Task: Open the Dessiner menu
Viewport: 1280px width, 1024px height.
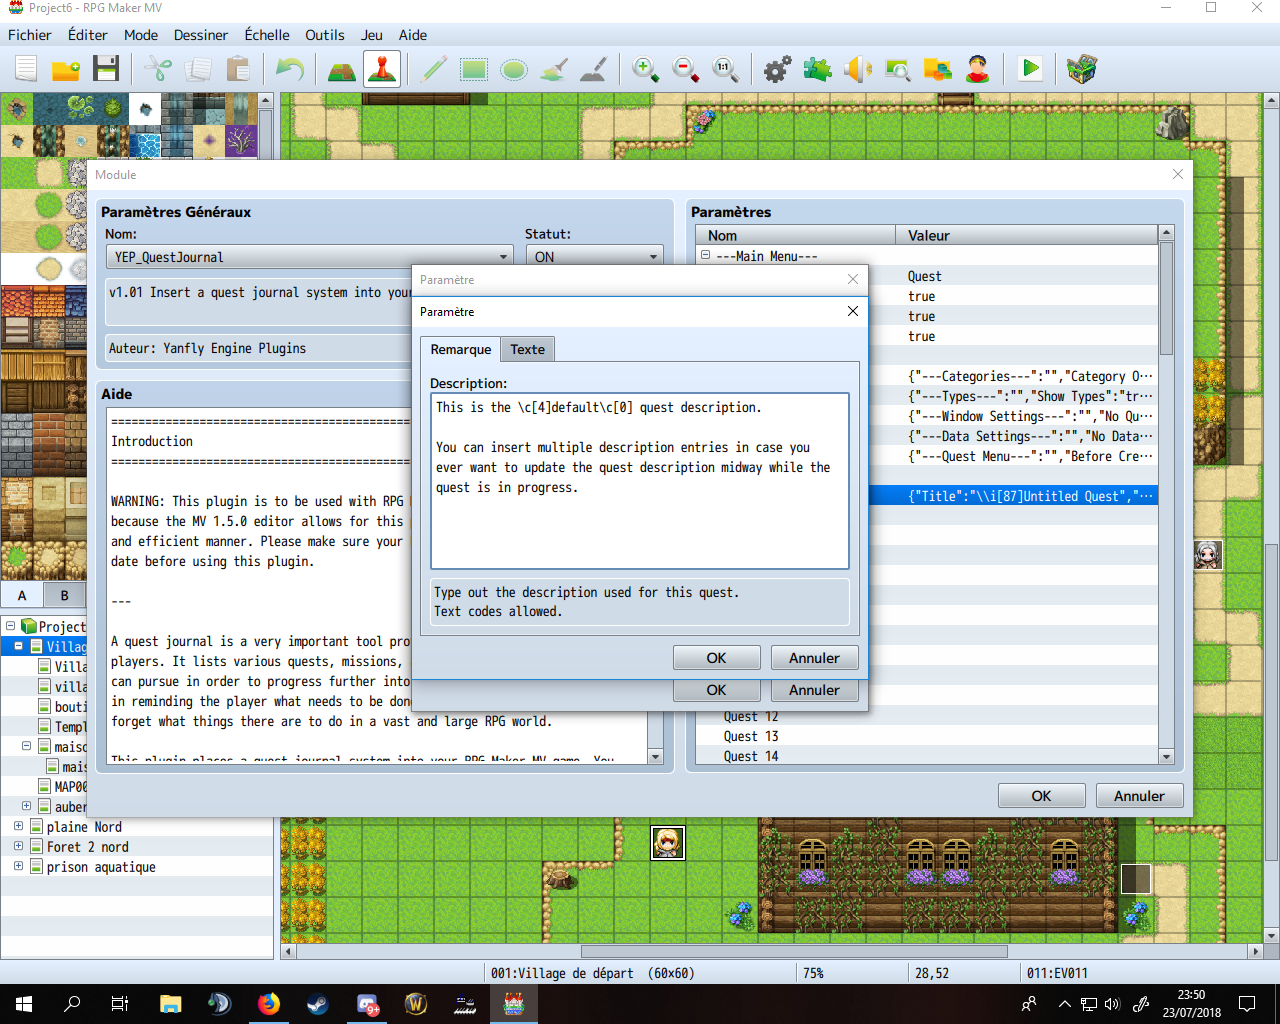Action: pos(201,35)
